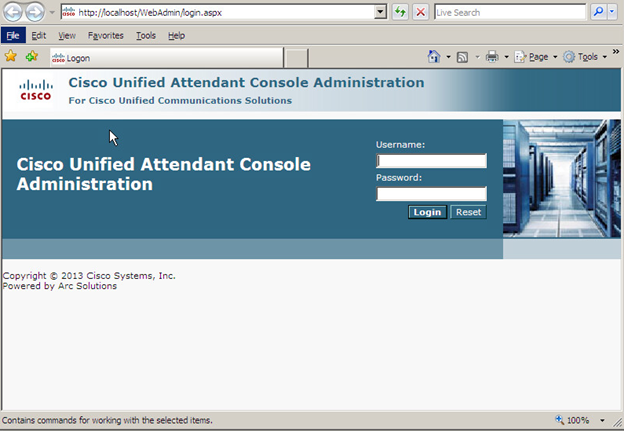Click Add to Favorites star-plus icon
This screenshot has height=432, width=624.
[32, 56]
